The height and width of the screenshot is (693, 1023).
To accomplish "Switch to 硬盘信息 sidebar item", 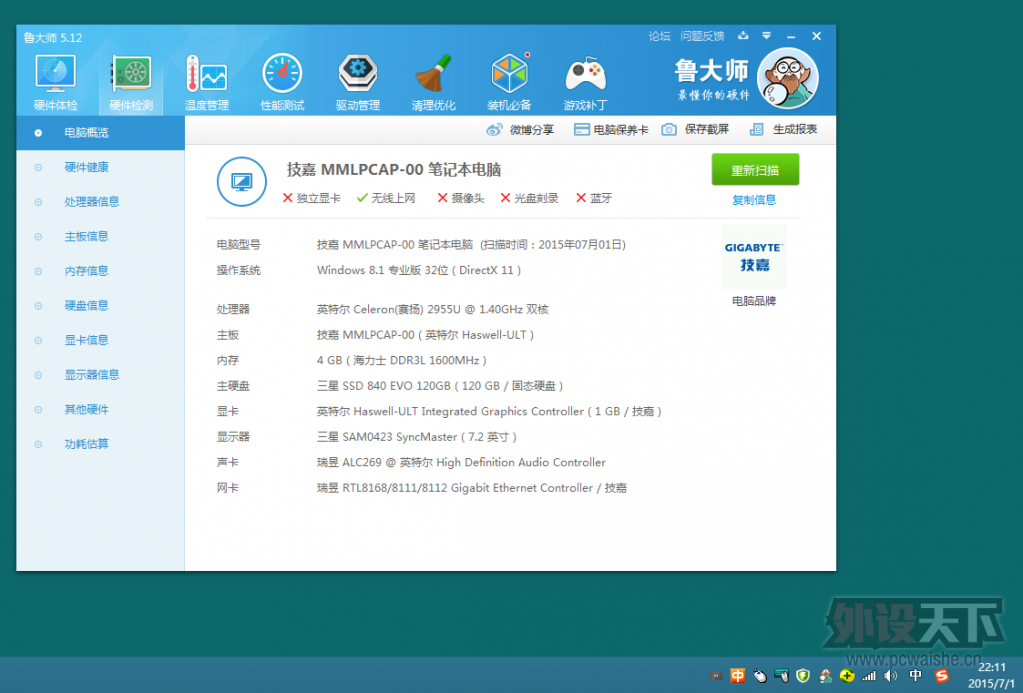I will tap(86, 306).
